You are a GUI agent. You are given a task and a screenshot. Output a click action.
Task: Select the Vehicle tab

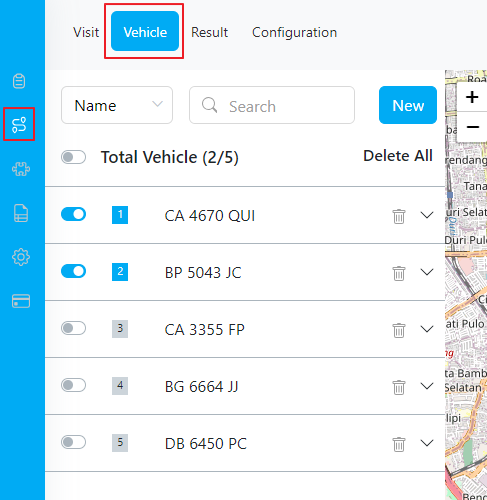click(x=145, y=31)
